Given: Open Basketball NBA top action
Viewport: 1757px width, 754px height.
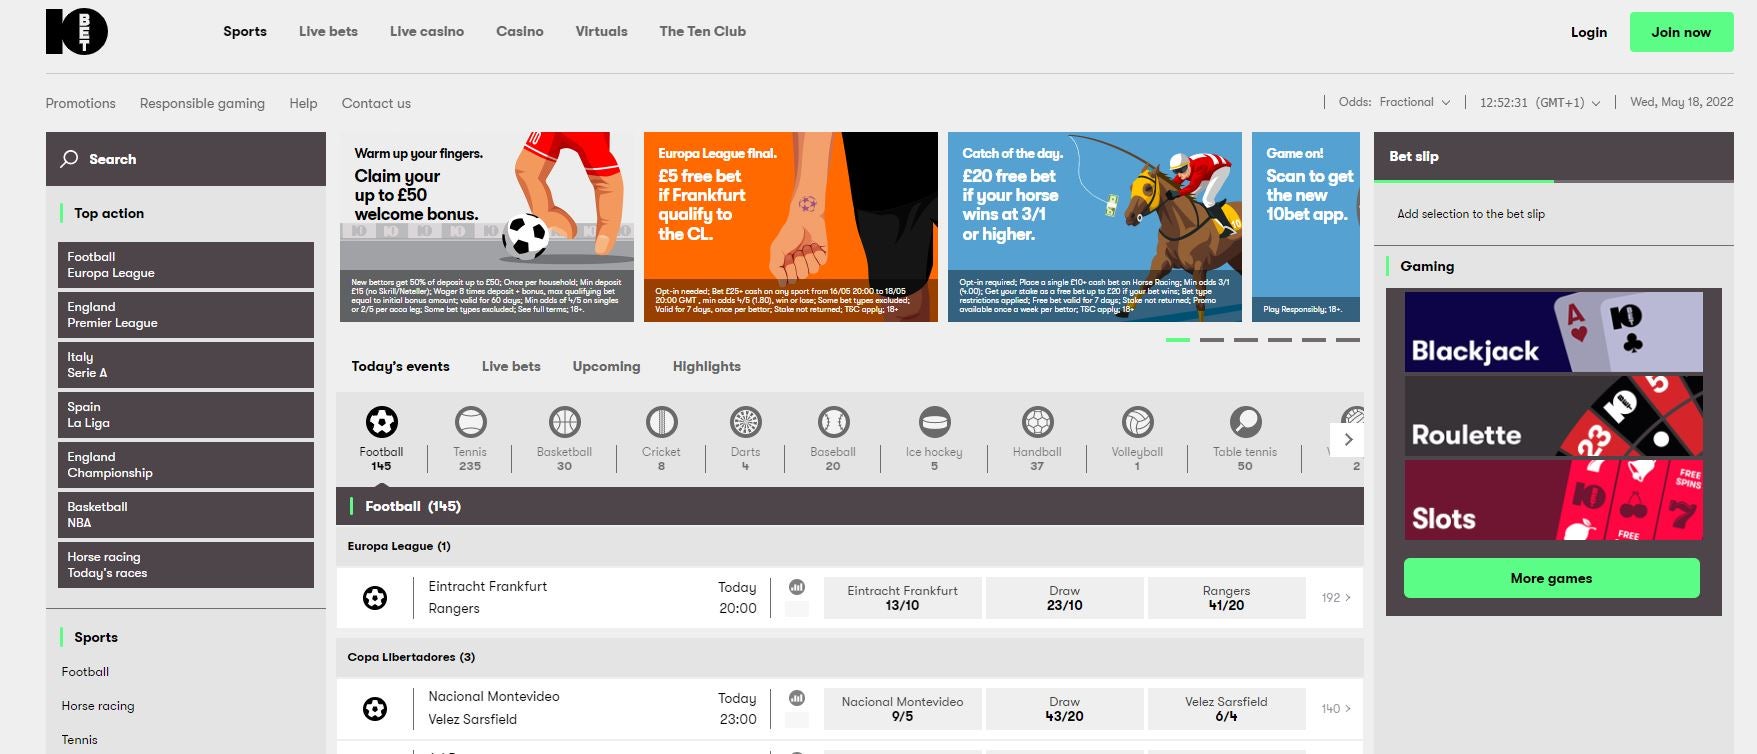Looking at the screenshot, I should tap(186, 515).
